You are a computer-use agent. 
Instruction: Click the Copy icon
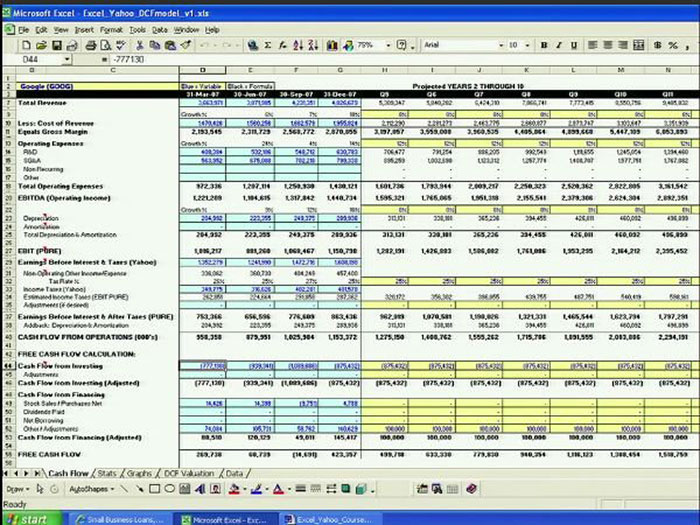point(154,45)
